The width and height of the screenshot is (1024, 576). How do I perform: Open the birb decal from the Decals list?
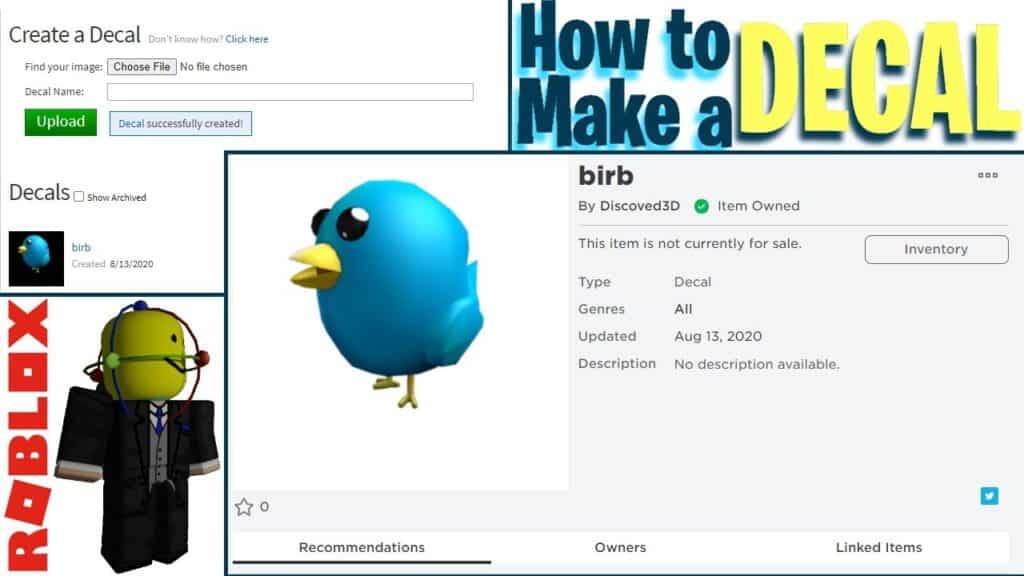[80, 247]
